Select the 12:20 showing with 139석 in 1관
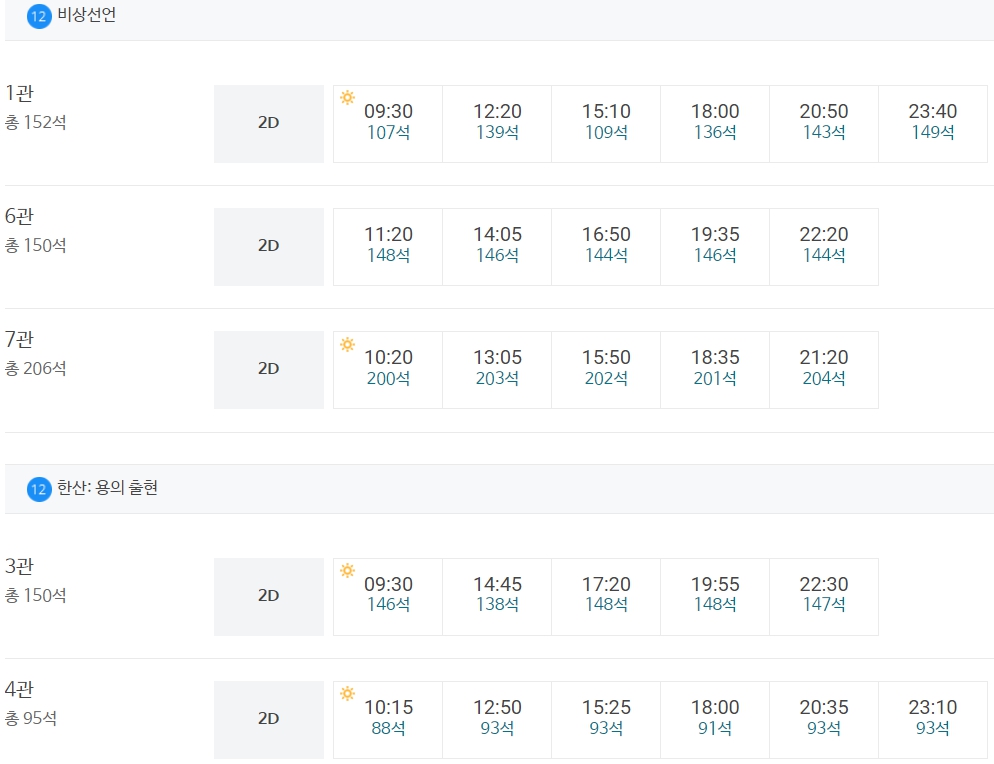This screenshot has height=764, width=994. coord(497,124)
